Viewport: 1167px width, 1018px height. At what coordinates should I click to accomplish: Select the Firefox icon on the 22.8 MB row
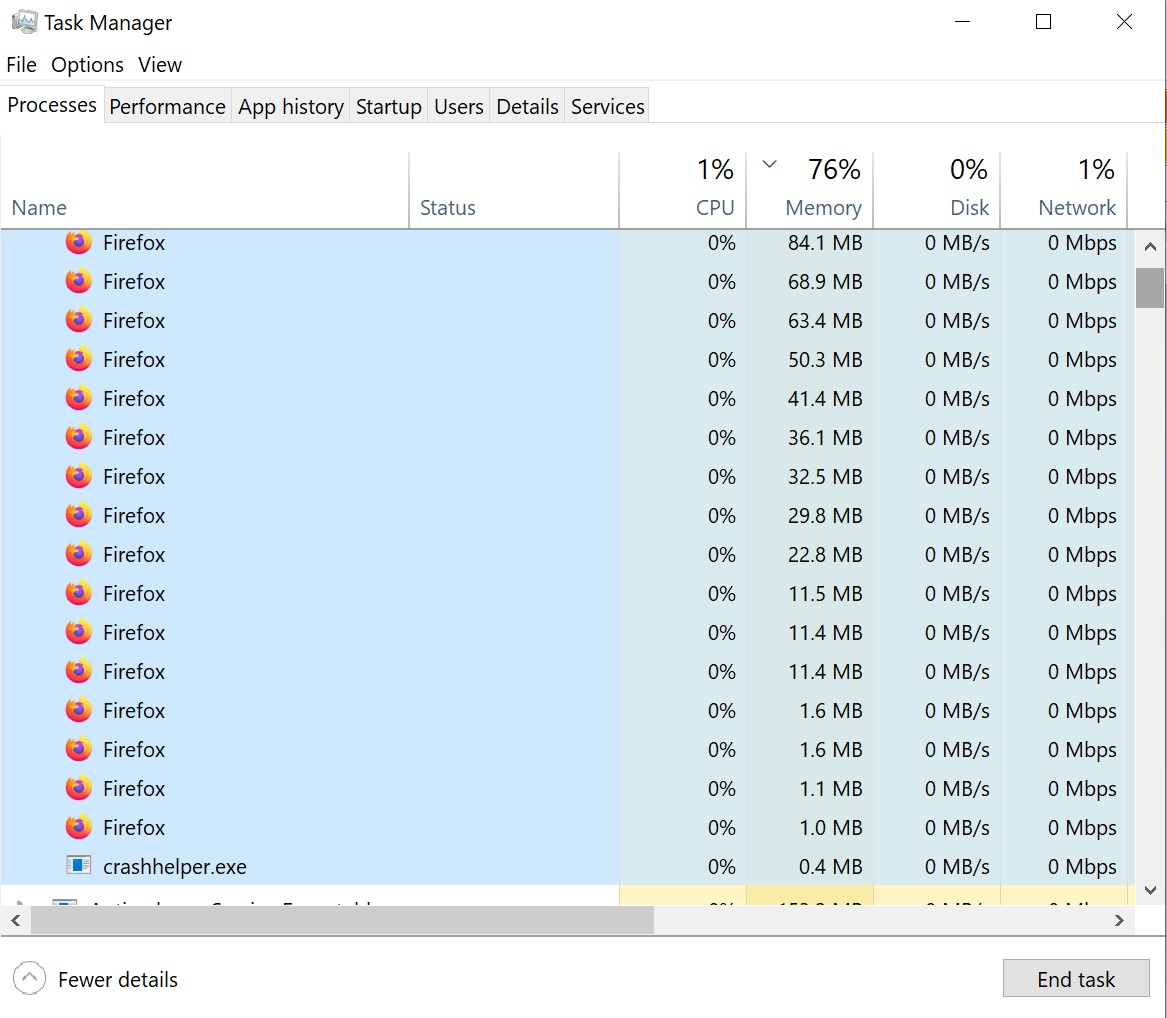pyautogui.click(x=79, y=555)
